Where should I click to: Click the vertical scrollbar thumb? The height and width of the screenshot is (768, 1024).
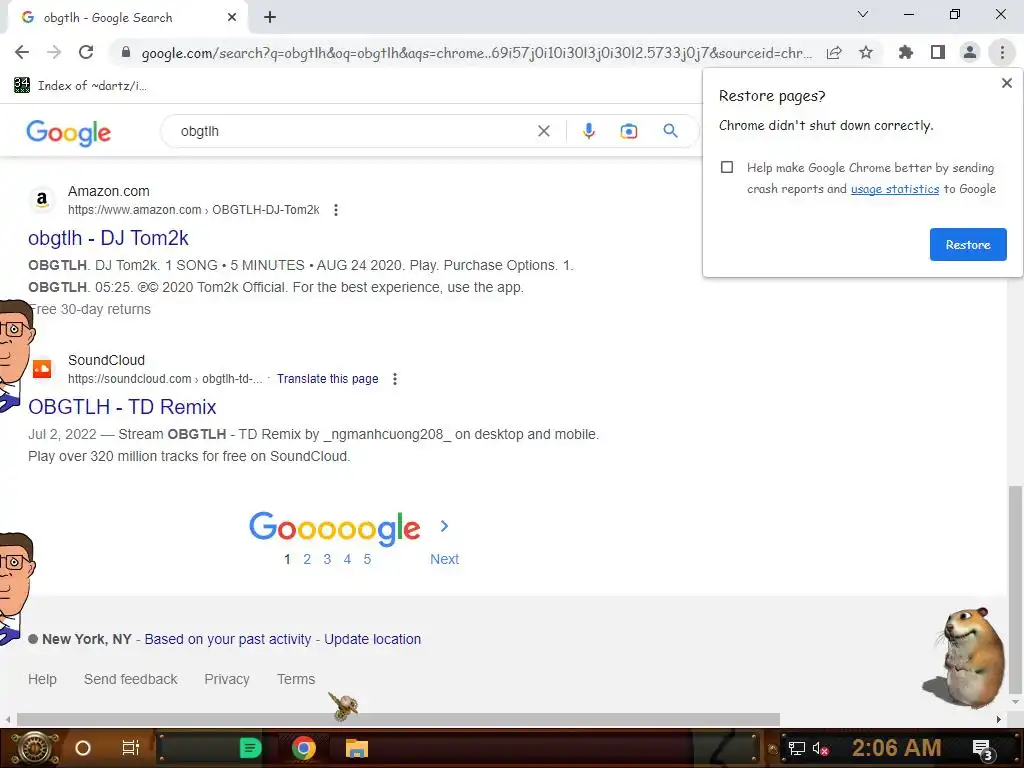1015,589
